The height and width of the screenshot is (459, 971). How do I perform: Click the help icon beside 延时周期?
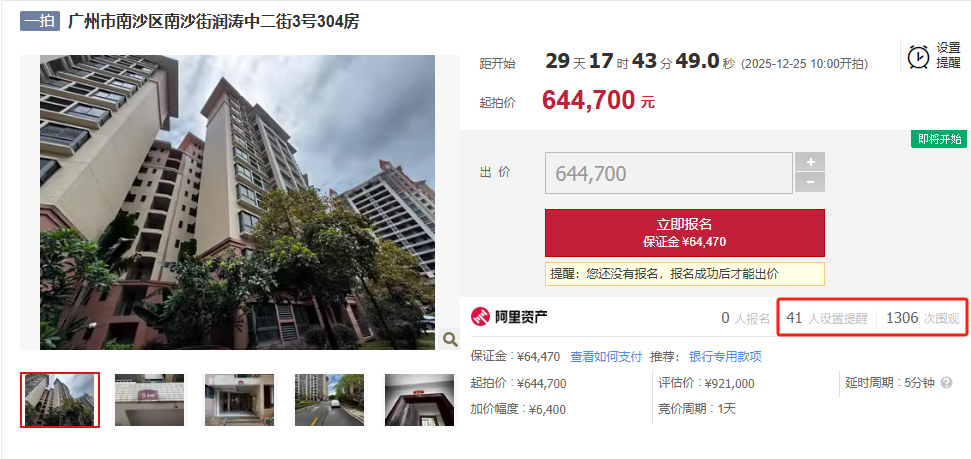coord(946,383)
